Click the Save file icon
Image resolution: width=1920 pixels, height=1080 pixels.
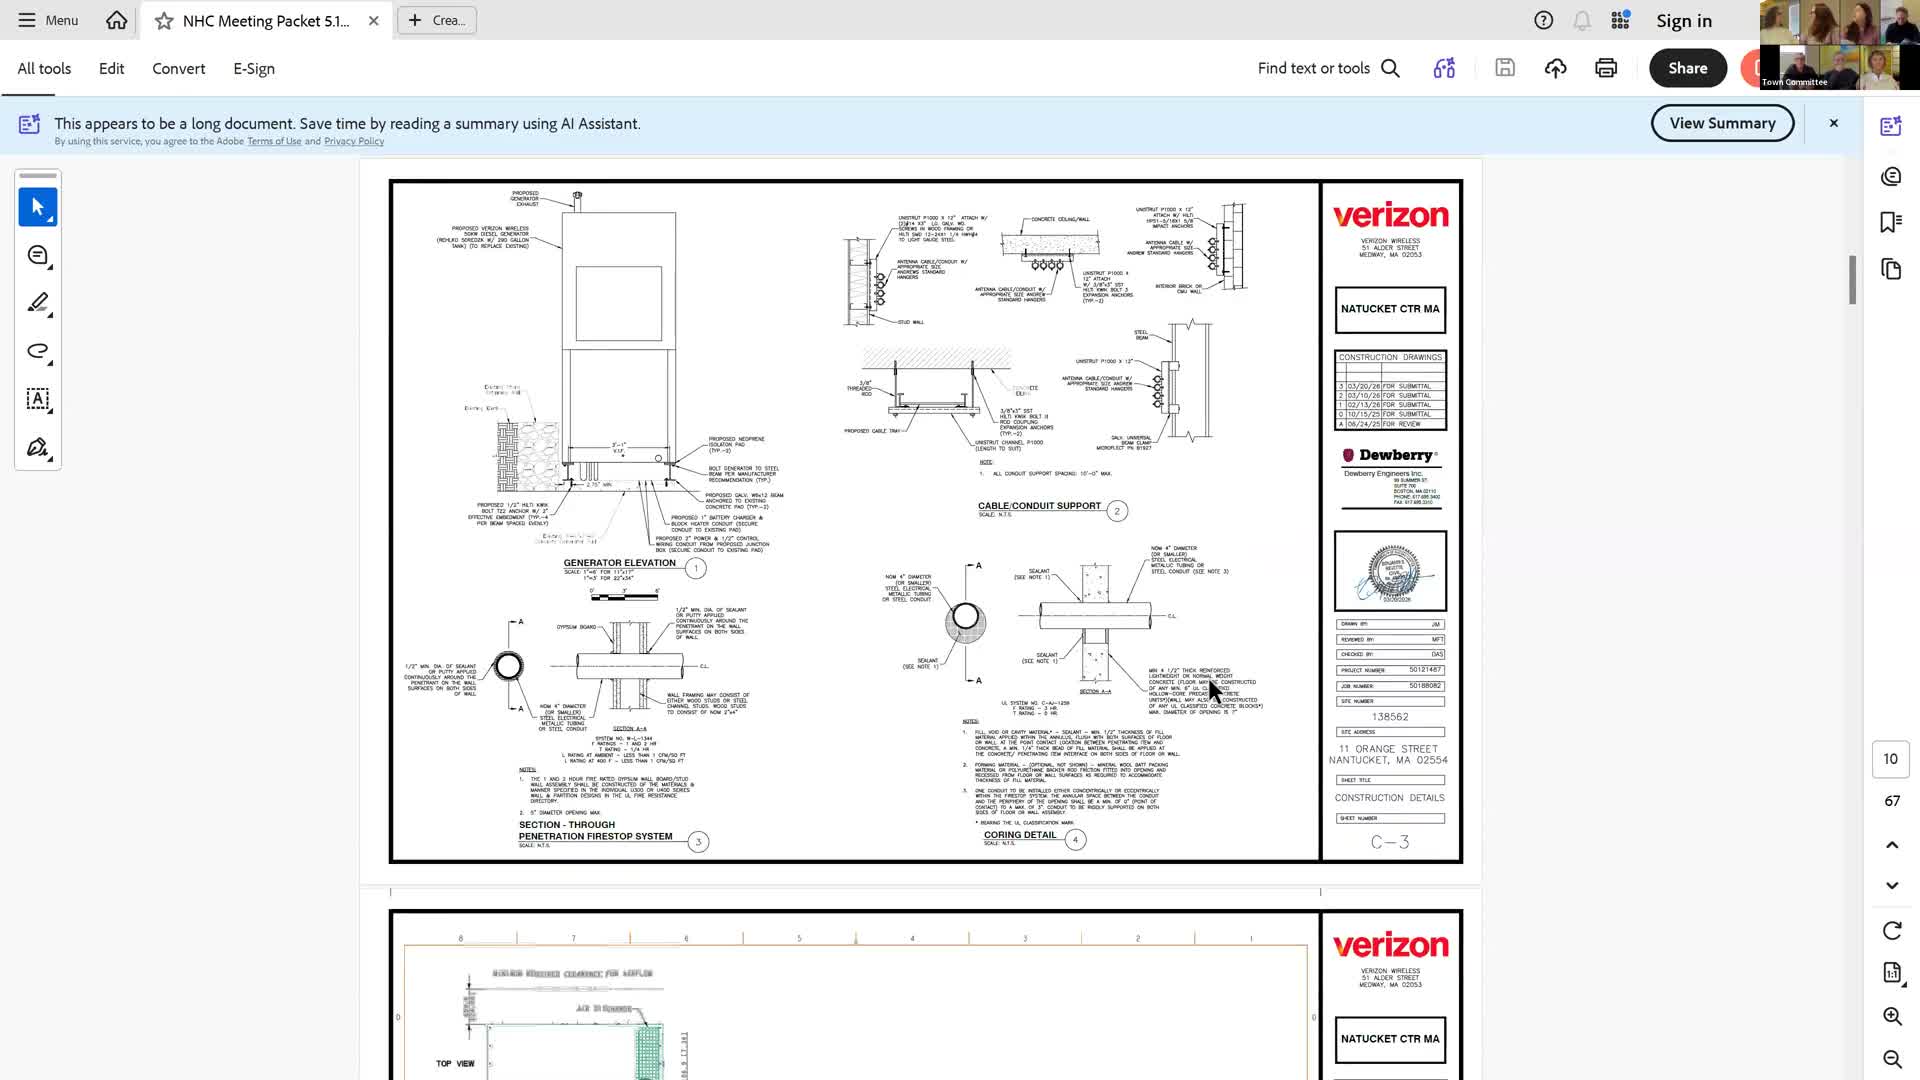[x=1505, y=68]
